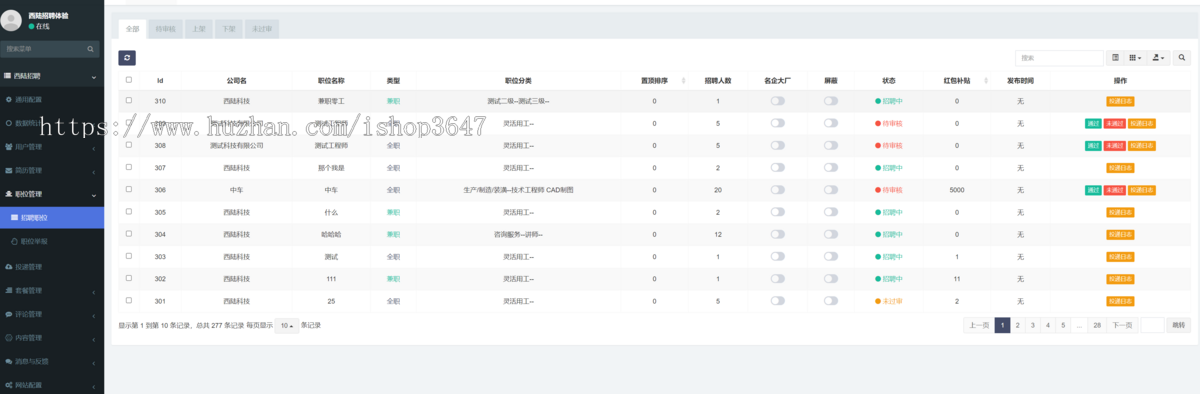1200x394 pixels.
Task: Collapse the 西陆招聘 sidebar group
Action: (94, 77)
